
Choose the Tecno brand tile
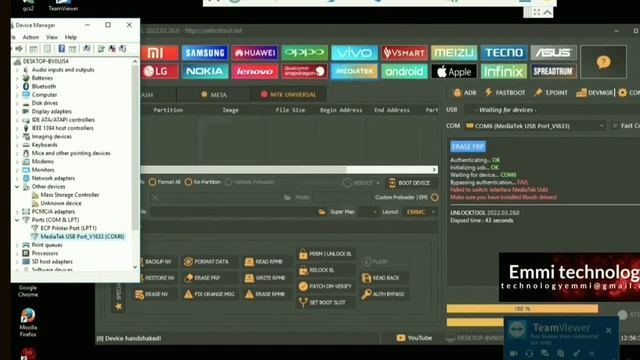[x=504, y=53]
